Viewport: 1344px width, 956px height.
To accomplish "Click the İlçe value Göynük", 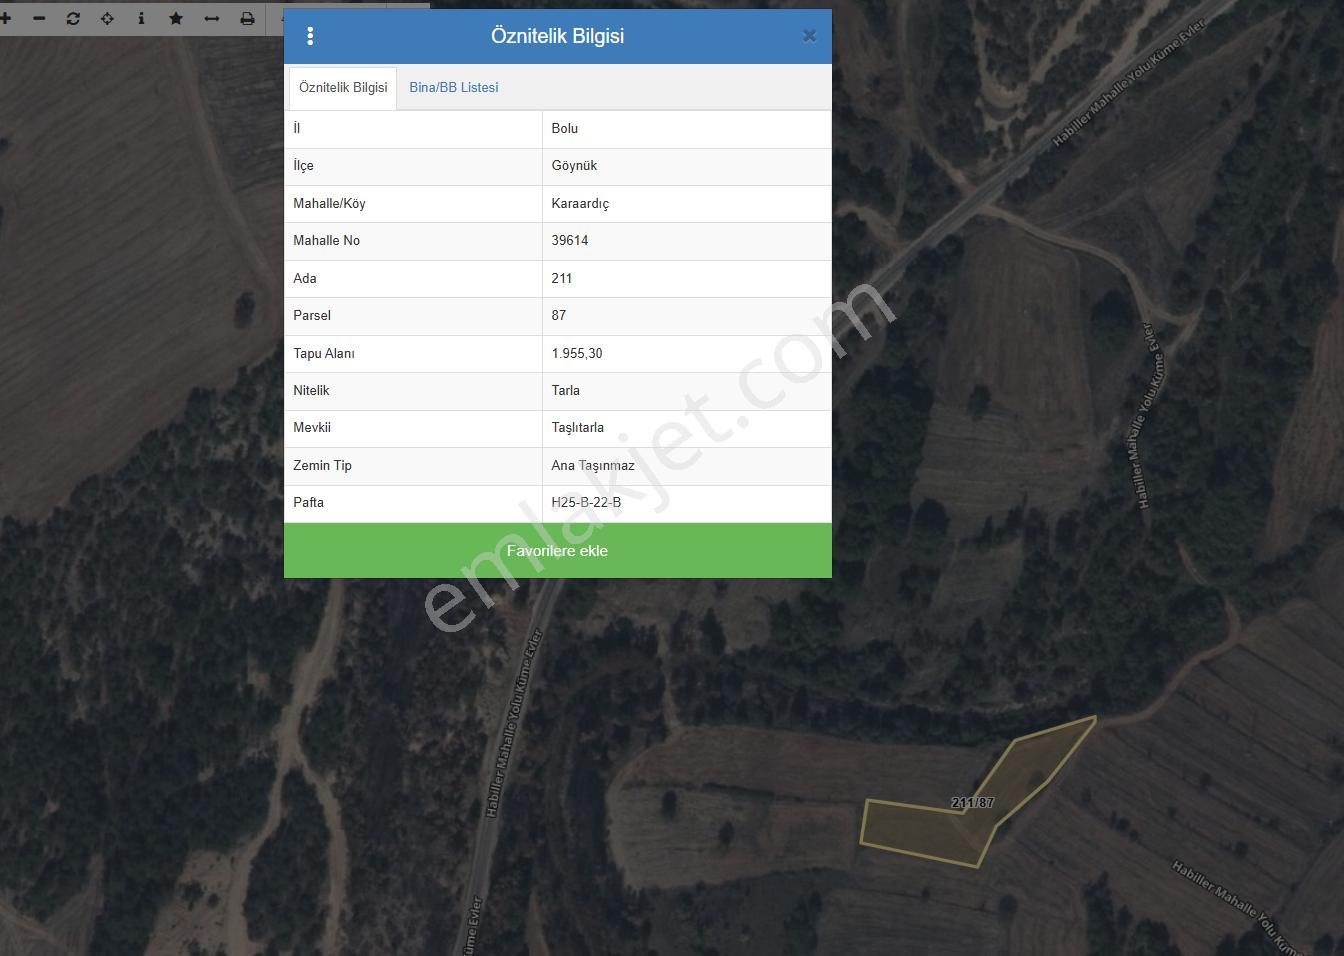I will tap(574, 166).
